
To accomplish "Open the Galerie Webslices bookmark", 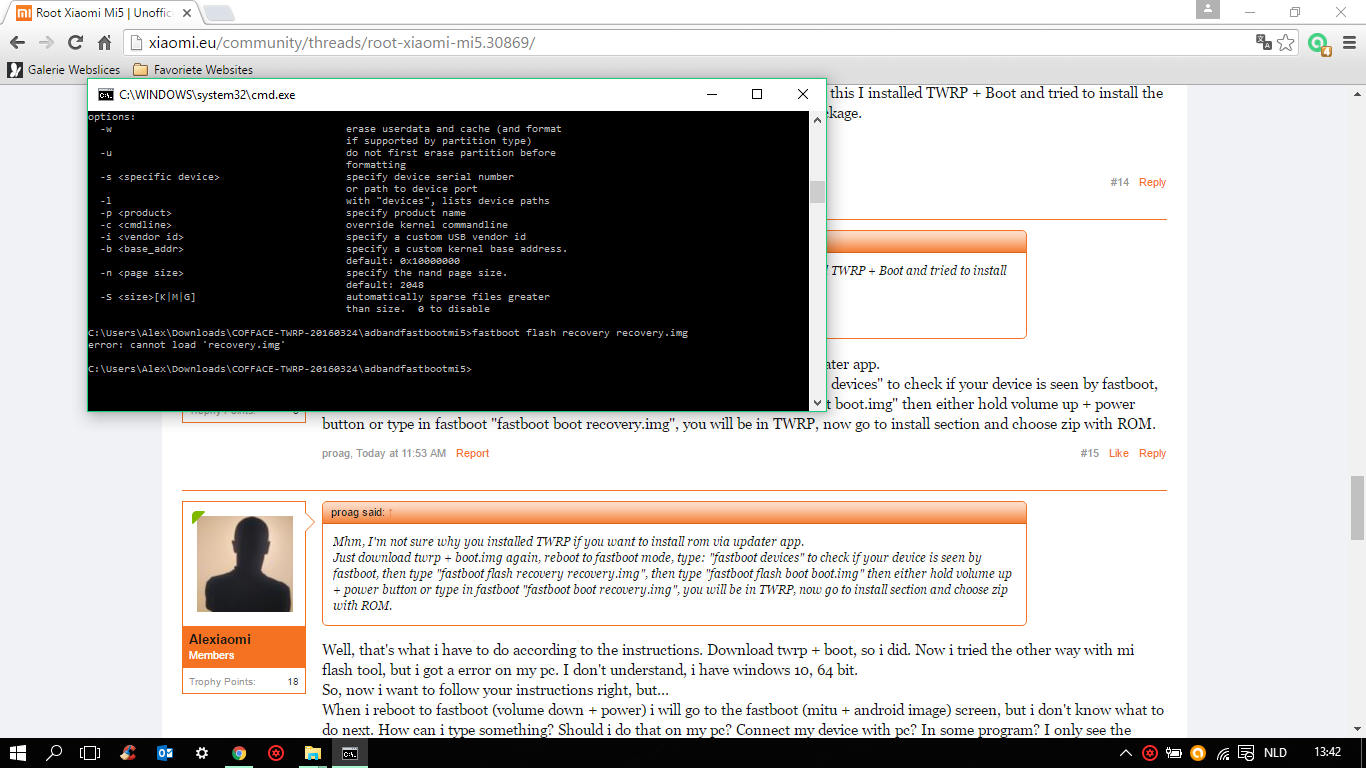I will 64,70.
